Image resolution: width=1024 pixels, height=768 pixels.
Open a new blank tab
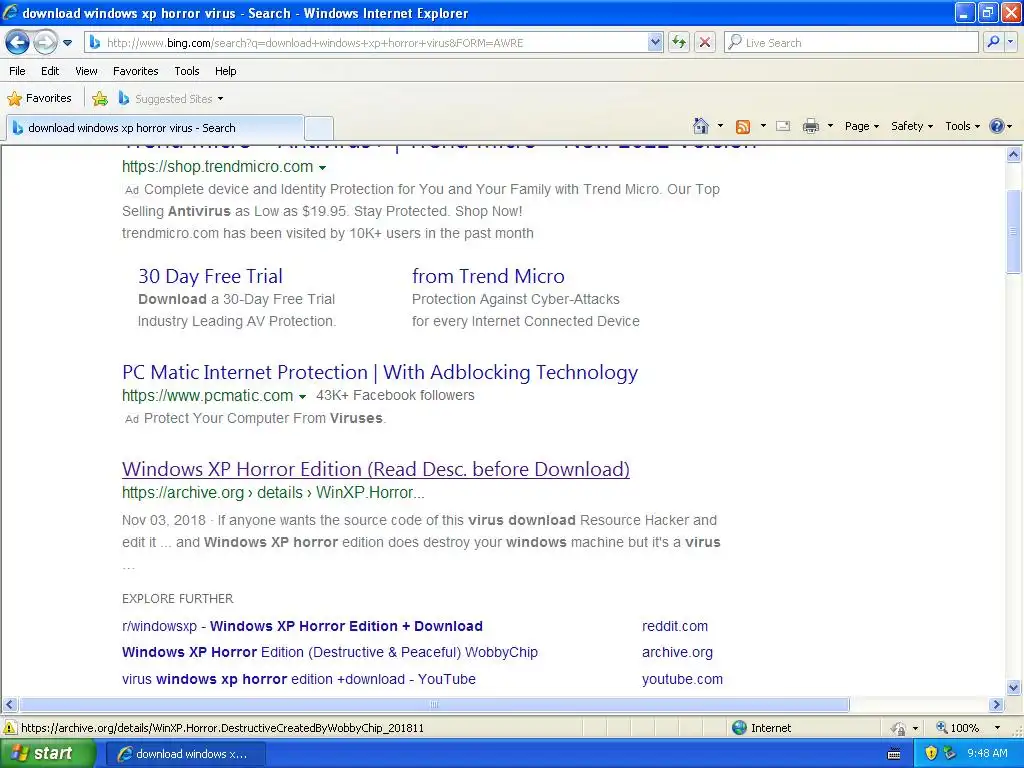[319, 128]
